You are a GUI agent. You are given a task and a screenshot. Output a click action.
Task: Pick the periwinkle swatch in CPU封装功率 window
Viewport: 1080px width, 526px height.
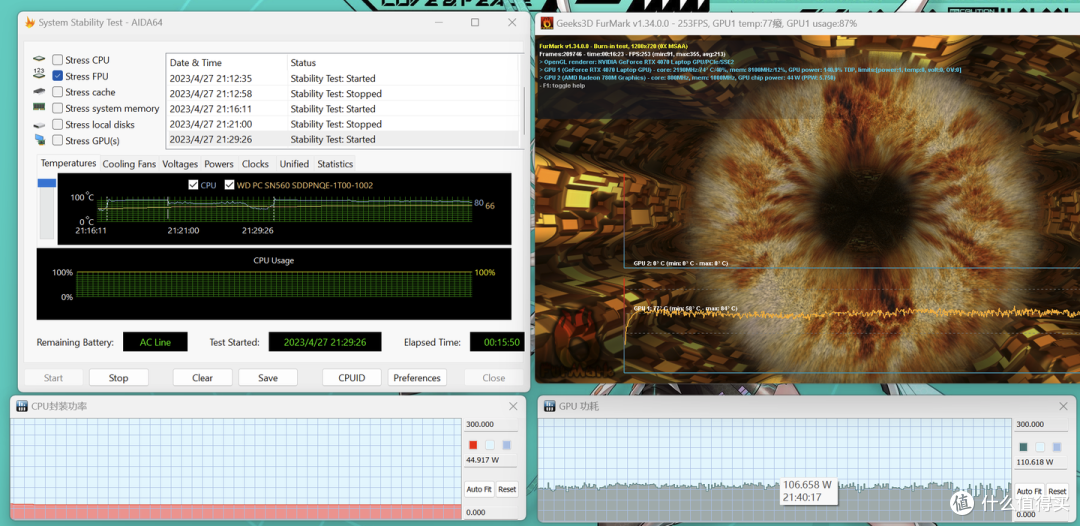(507, 445)
